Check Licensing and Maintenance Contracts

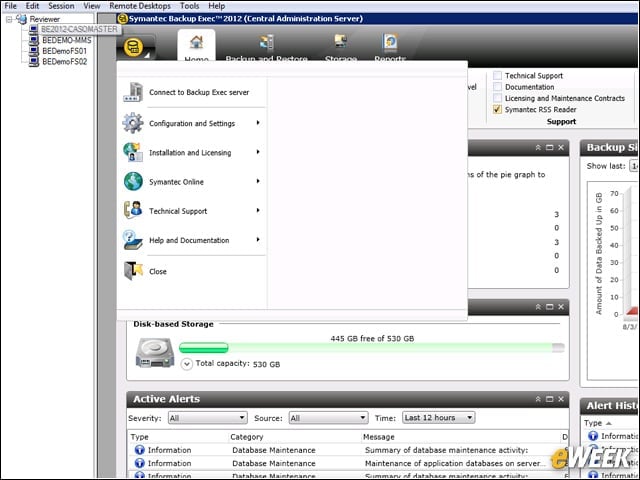[x=497, y=98]
